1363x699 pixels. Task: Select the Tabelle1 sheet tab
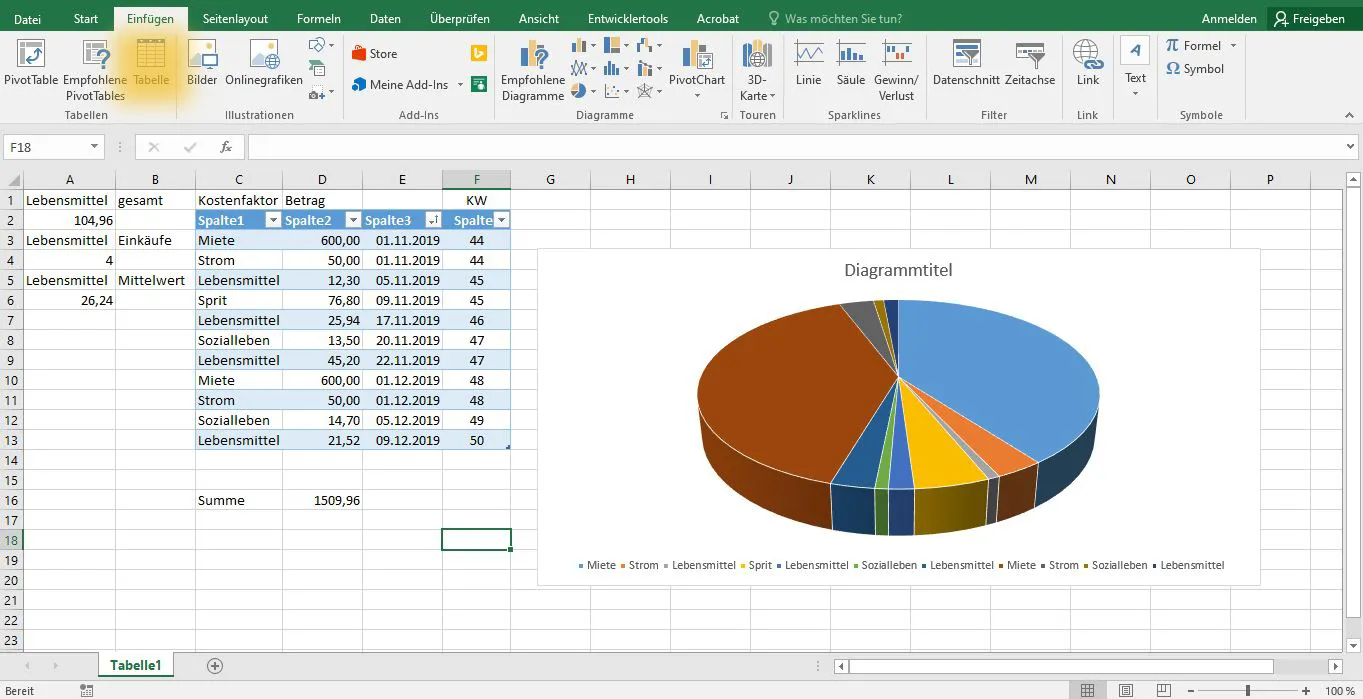click(135, 664)
